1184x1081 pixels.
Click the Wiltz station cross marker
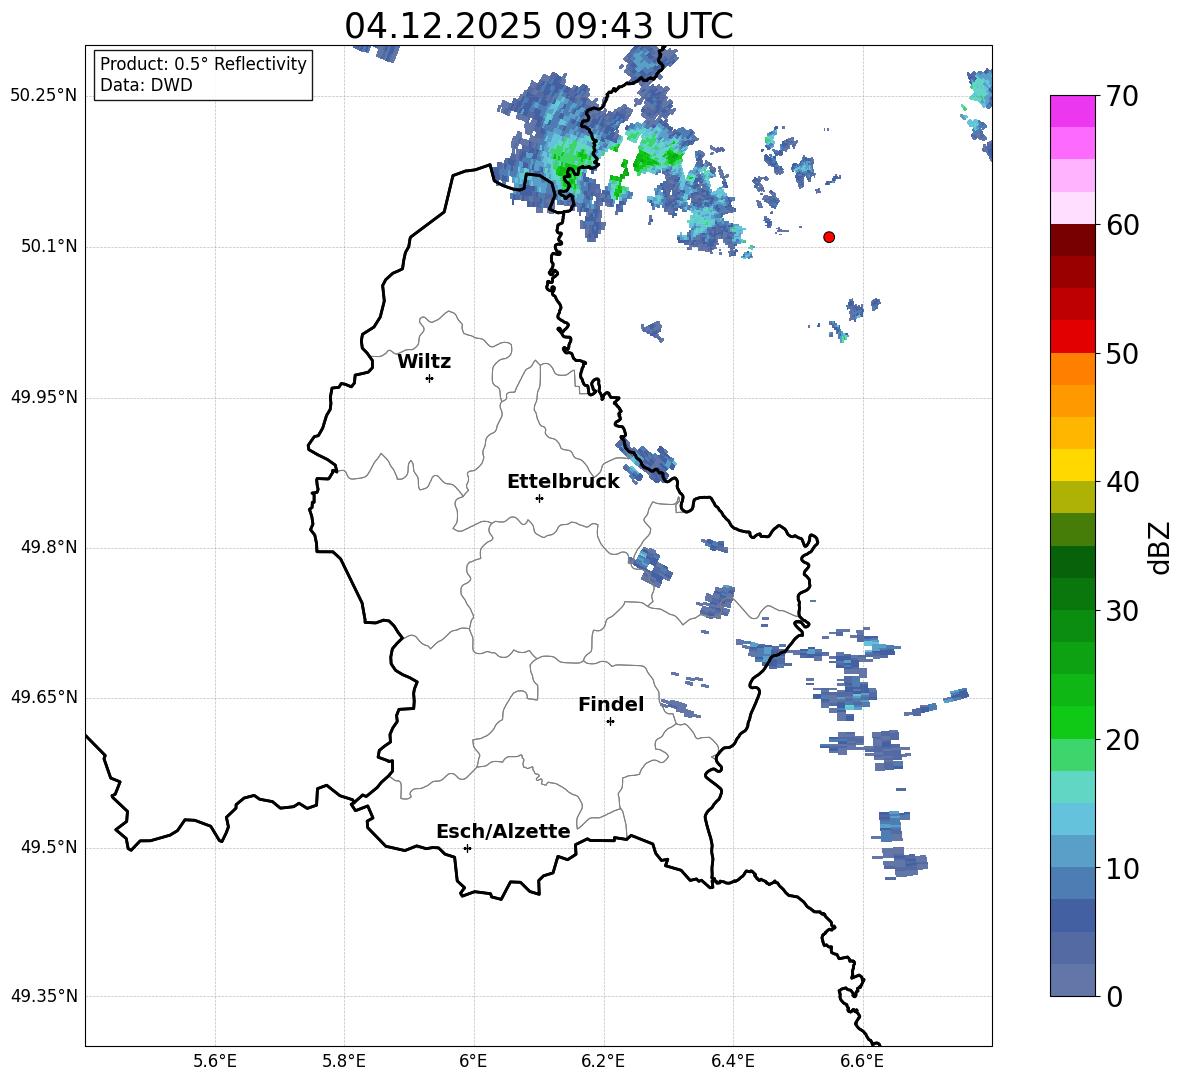pos(430,378)
